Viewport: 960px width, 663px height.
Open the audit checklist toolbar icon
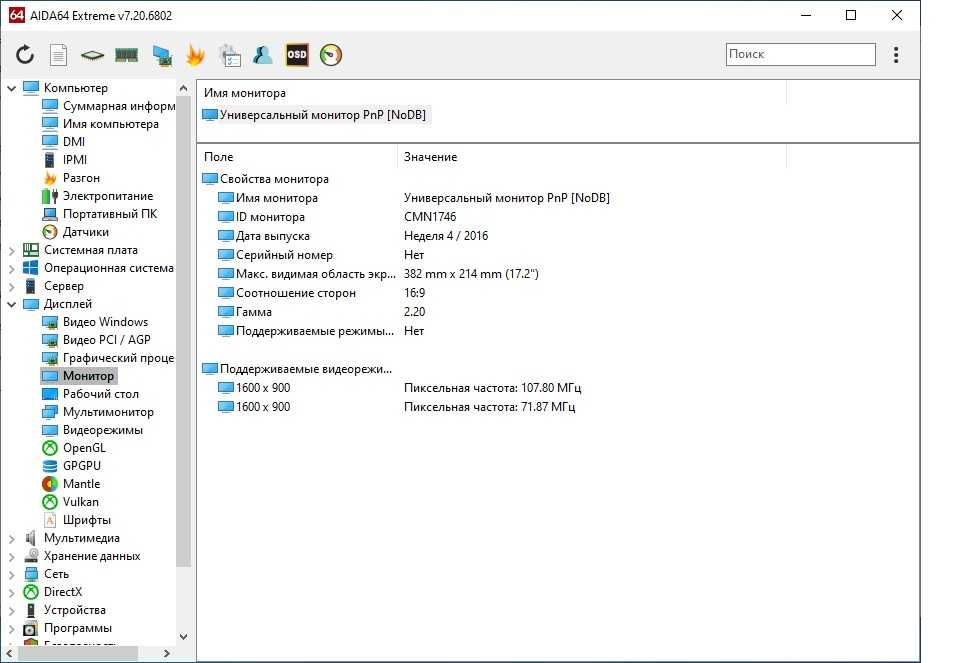click(x=230, y=55)
